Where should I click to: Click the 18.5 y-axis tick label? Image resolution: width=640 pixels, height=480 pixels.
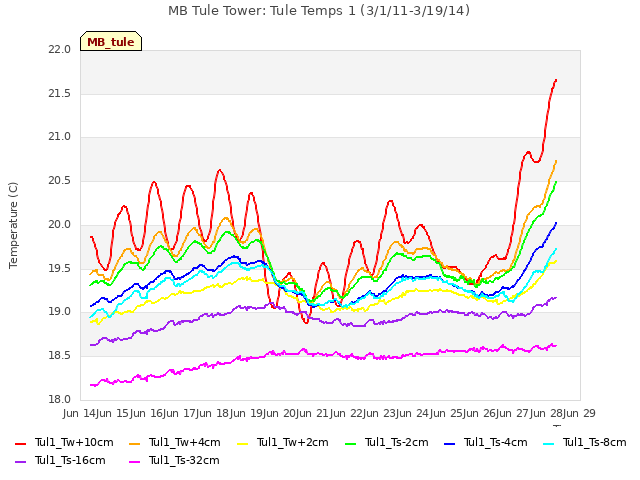pos(60,356)
